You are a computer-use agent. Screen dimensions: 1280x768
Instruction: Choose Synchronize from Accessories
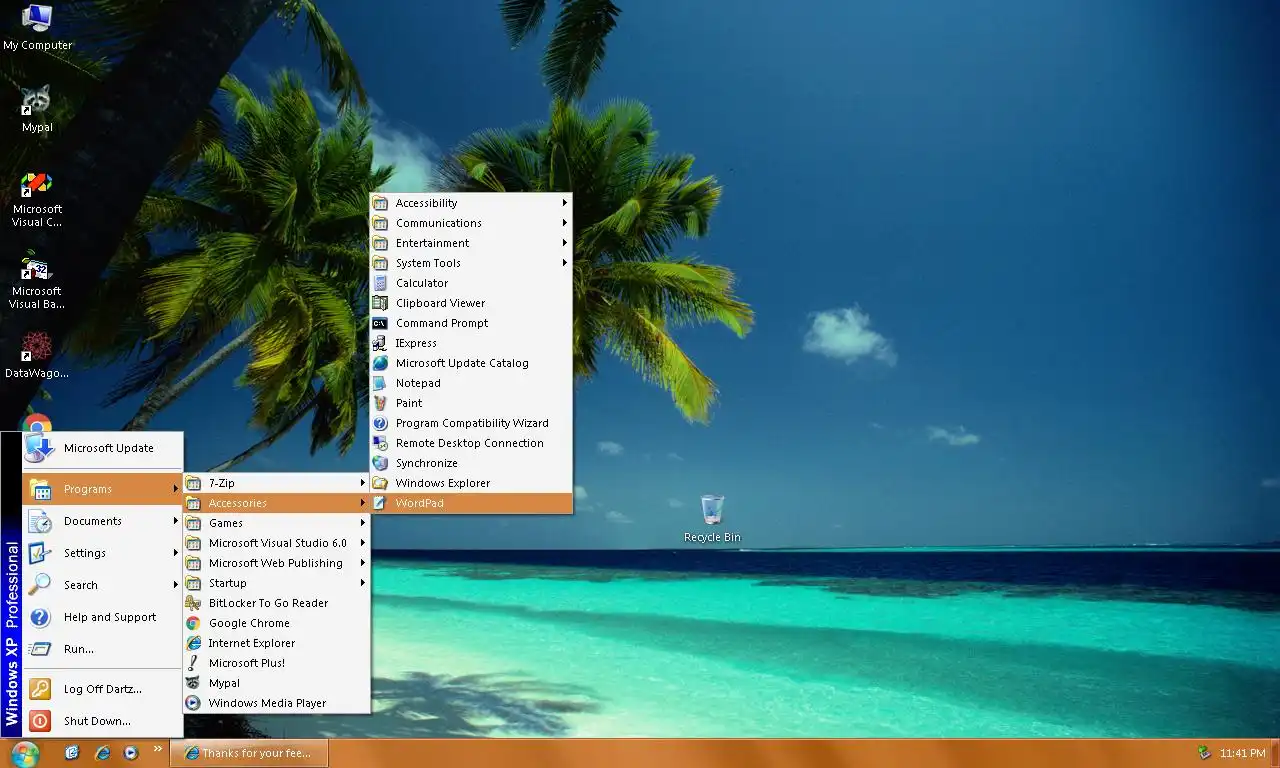[x=471, y=463]
